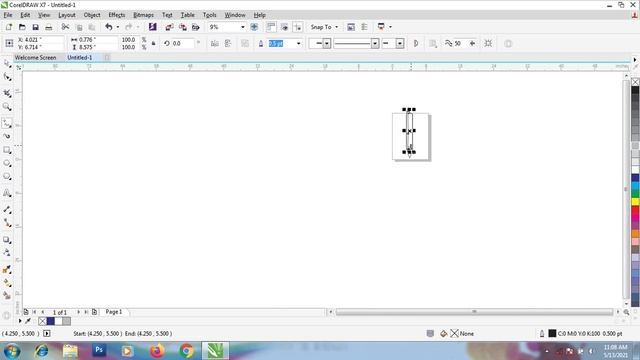Toggle the Bounding Box button
The image size is (640, 360).
[488, 43]
